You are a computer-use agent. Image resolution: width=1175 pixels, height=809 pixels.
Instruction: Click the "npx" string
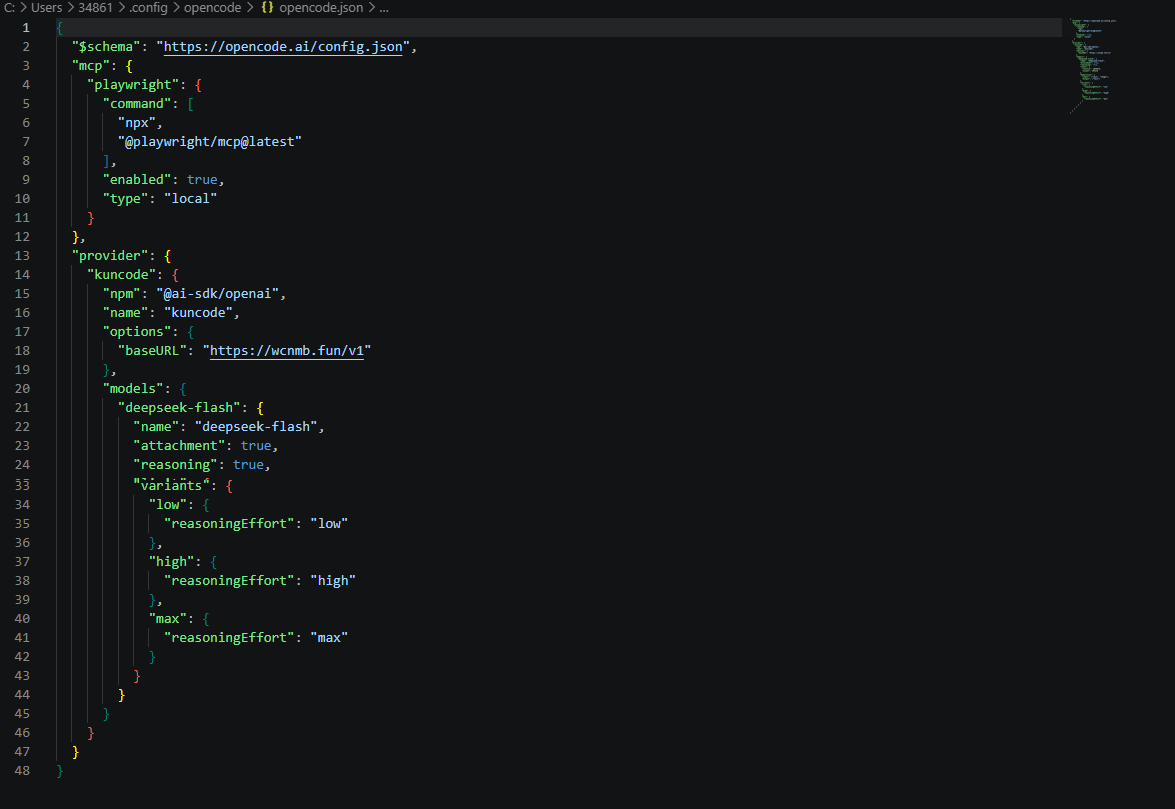(x=137, y=123)
